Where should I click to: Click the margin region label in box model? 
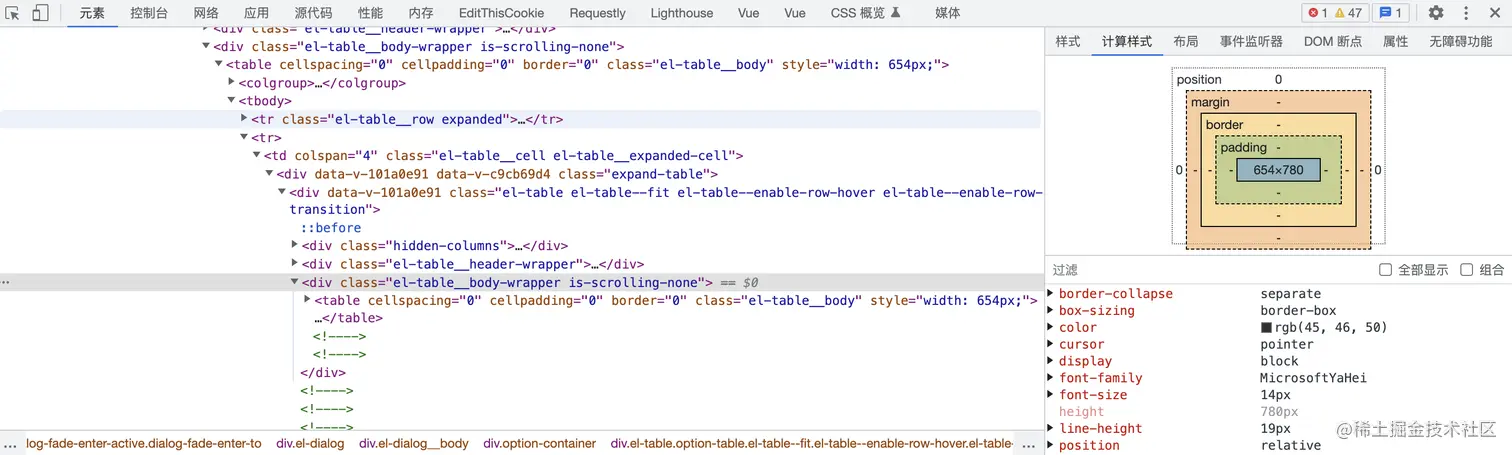(1210, 102)
